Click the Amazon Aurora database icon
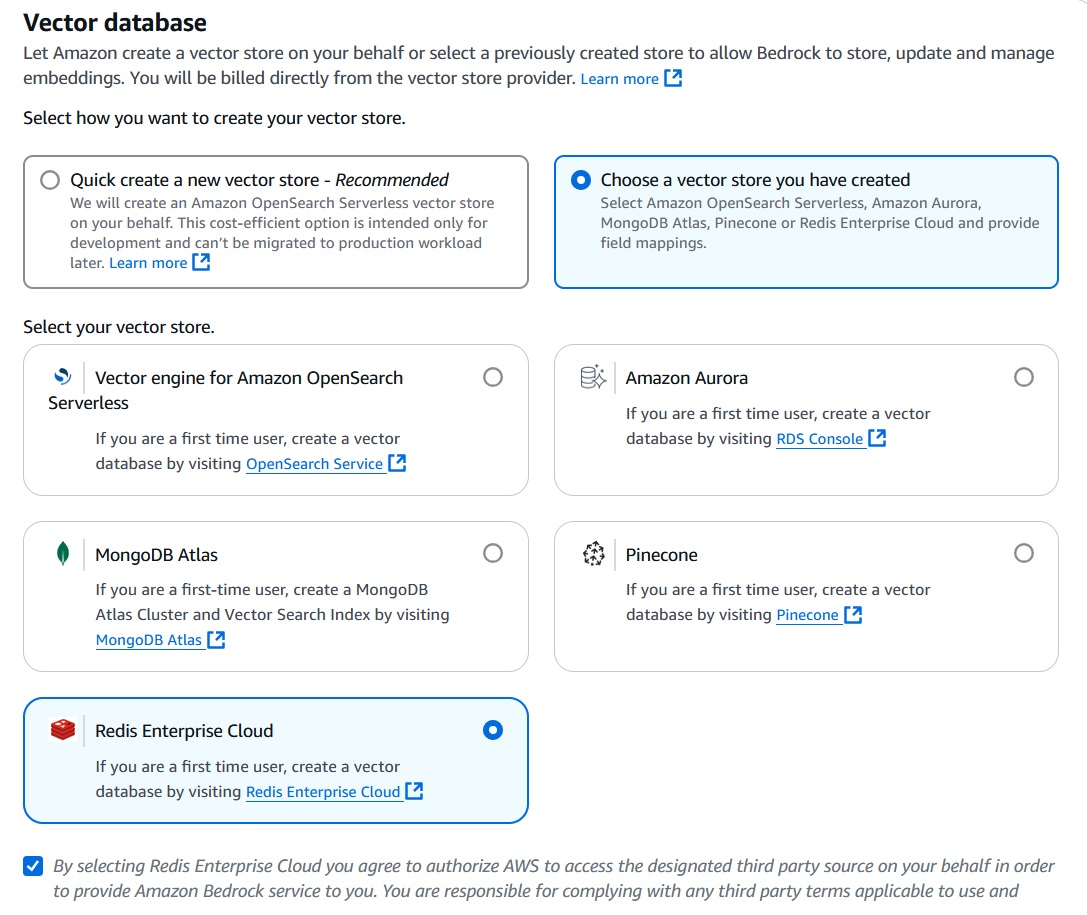 point(592,377)
